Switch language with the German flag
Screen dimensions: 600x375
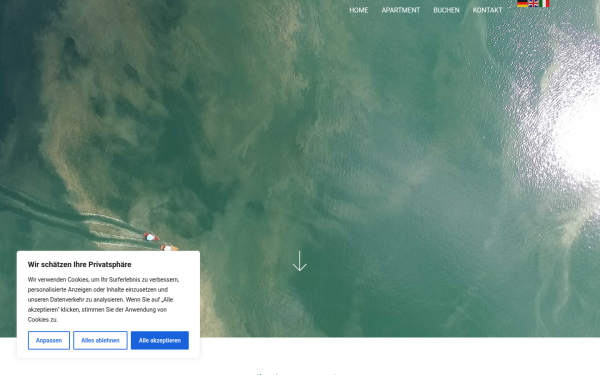coord(522,3)
